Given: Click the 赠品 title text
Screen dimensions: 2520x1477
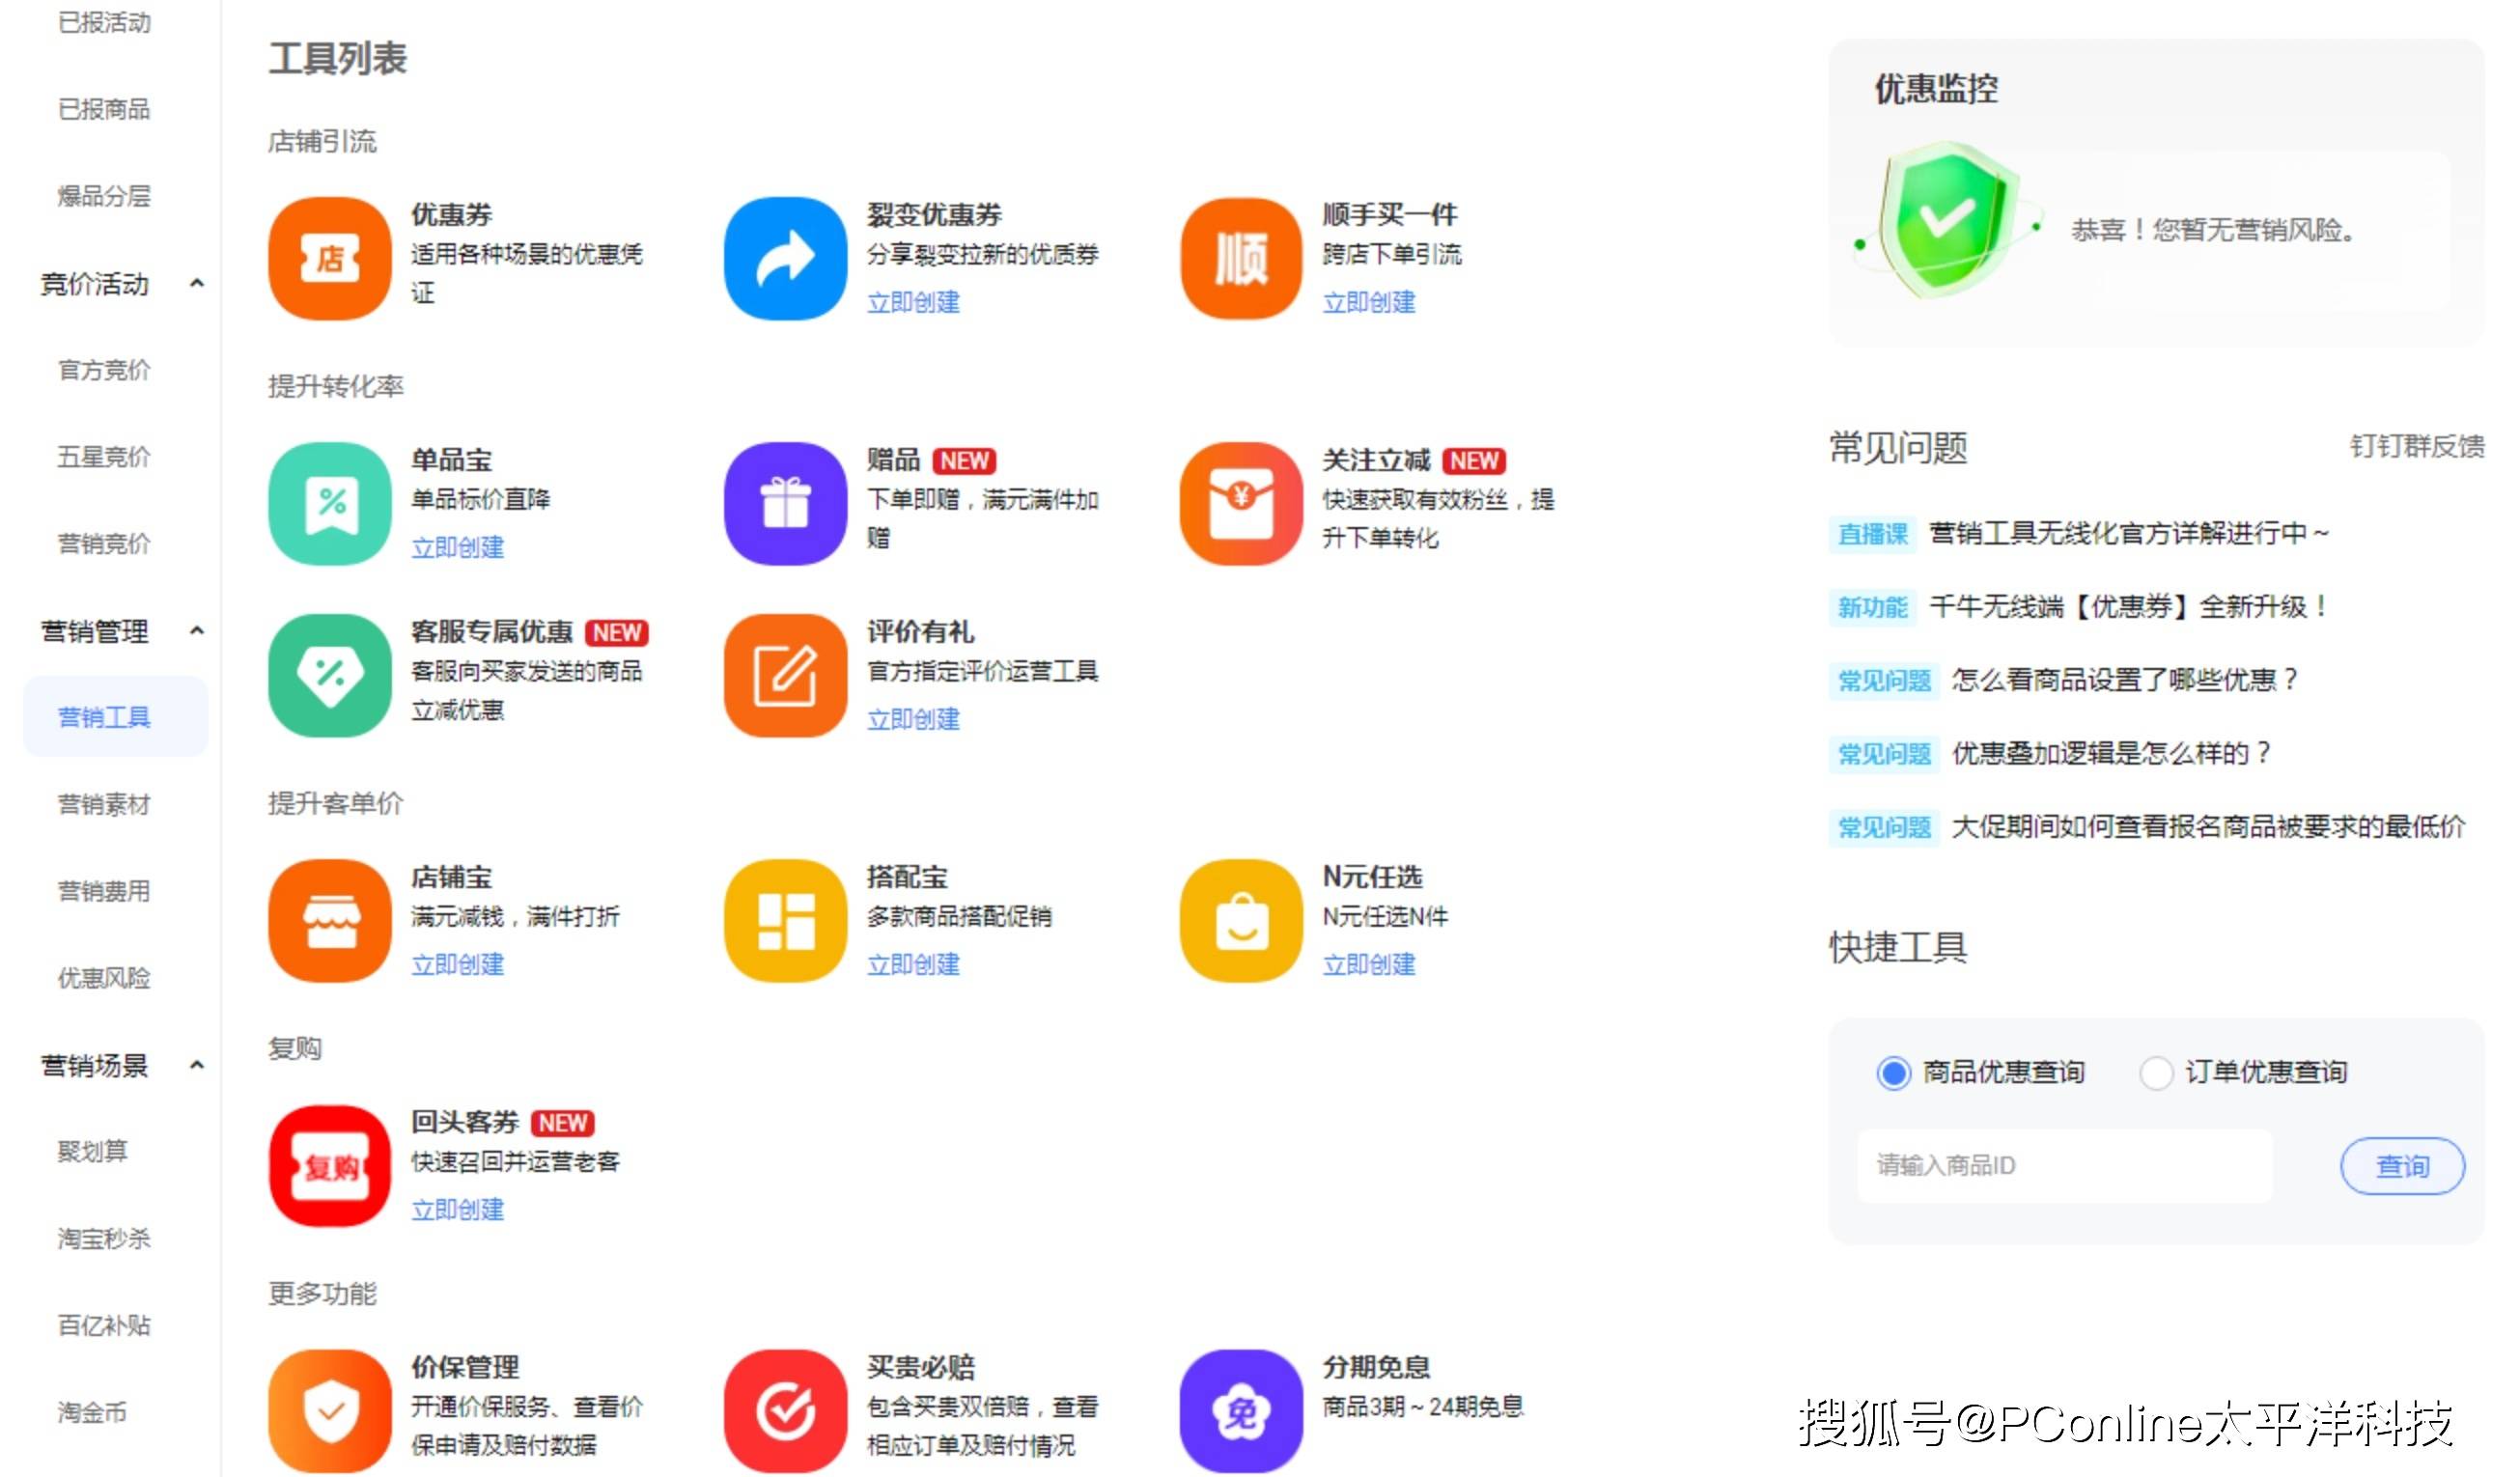Looking at the screenshot, I should pyautogui.click(x=893, y=460).
